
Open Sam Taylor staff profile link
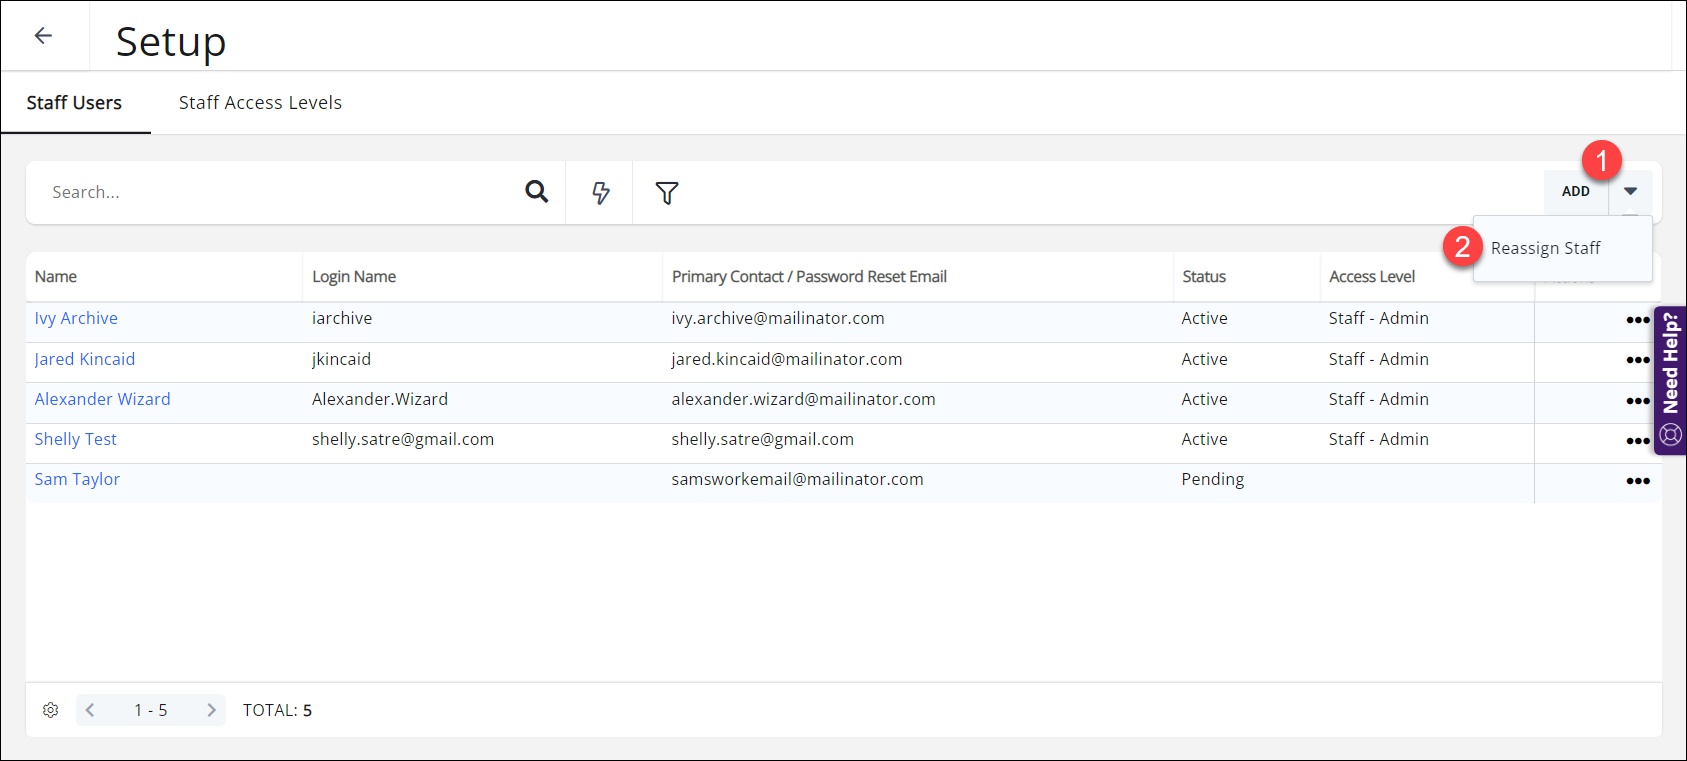pos(77,479)
